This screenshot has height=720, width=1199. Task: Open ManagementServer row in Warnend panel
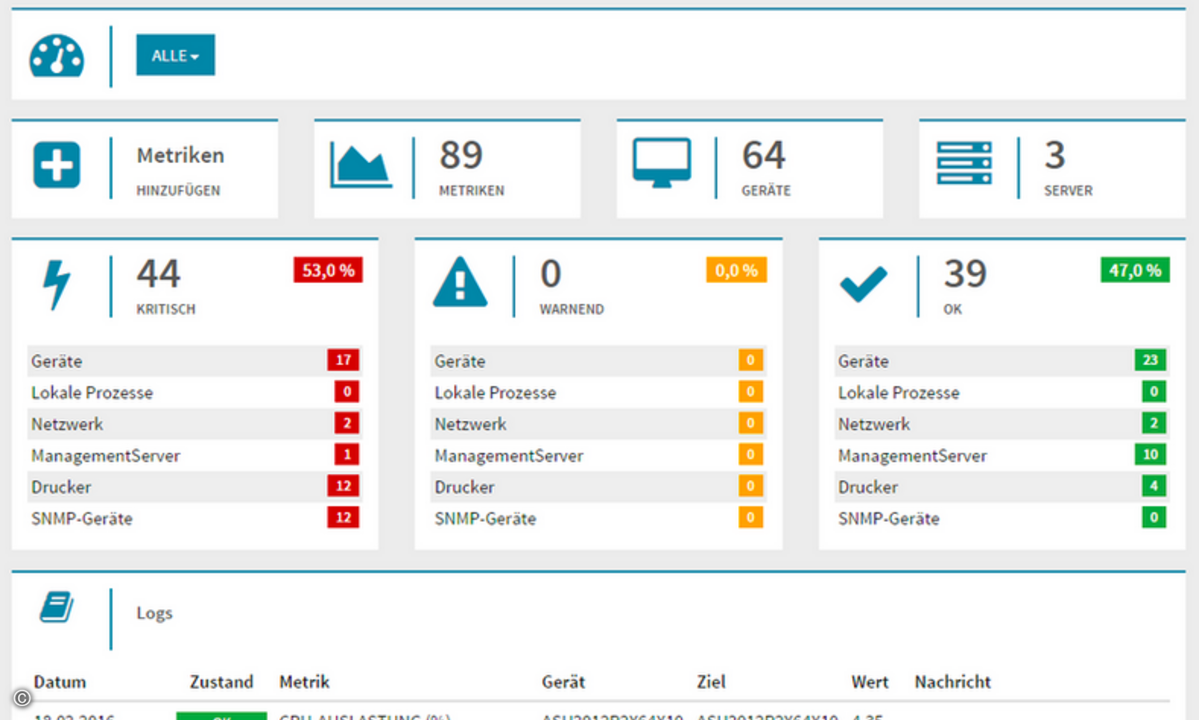click(x=598, y=455)
